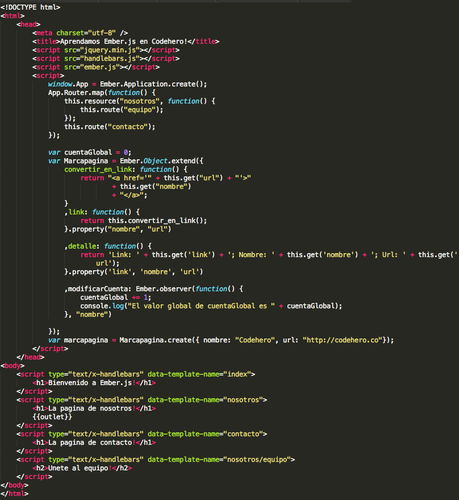Click the opening <body> tag

click(x=12, y=366)
